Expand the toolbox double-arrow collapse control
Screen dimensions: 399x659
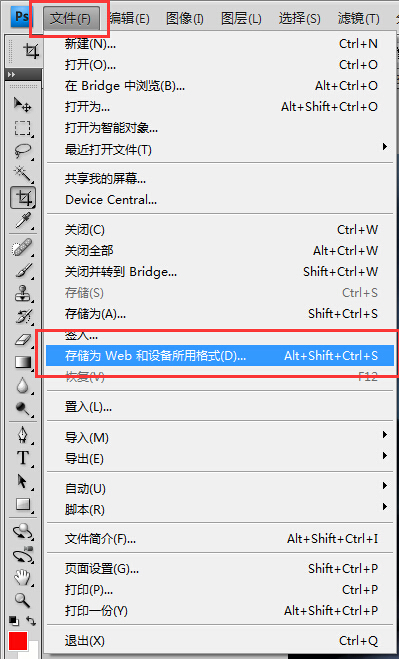click(11, 74)
